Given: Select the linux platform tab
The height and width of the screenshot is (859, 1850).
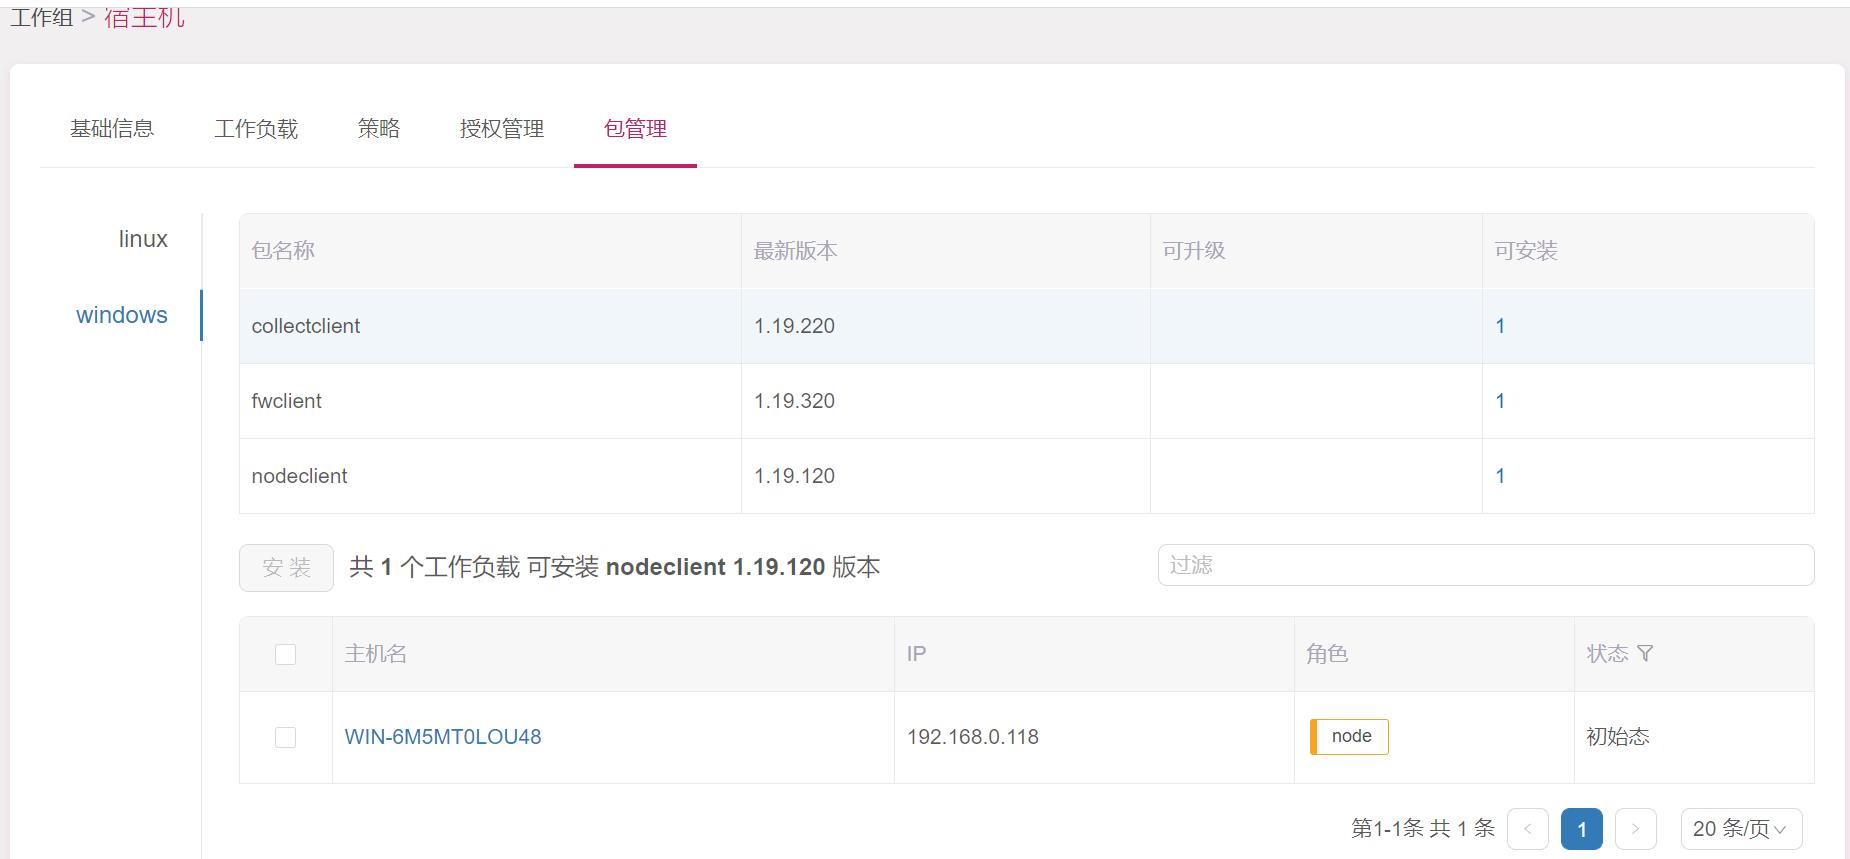Looking at the screenshot, I should (x=143, y=240).
